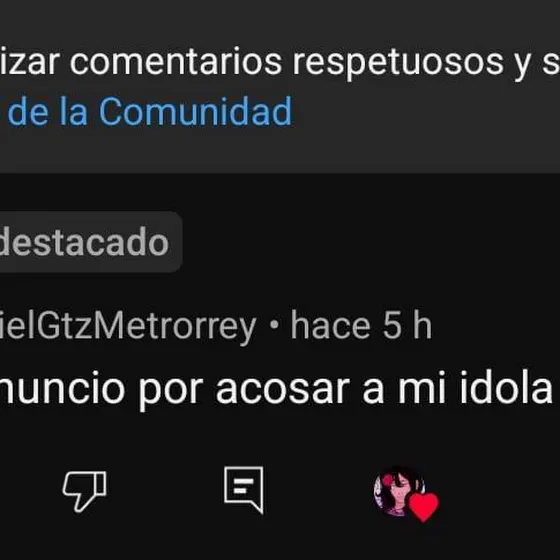Viewport: 560px width, 560px height.
Task: Click the word 'idola' in the comment
Action: (x=506, y=387)
